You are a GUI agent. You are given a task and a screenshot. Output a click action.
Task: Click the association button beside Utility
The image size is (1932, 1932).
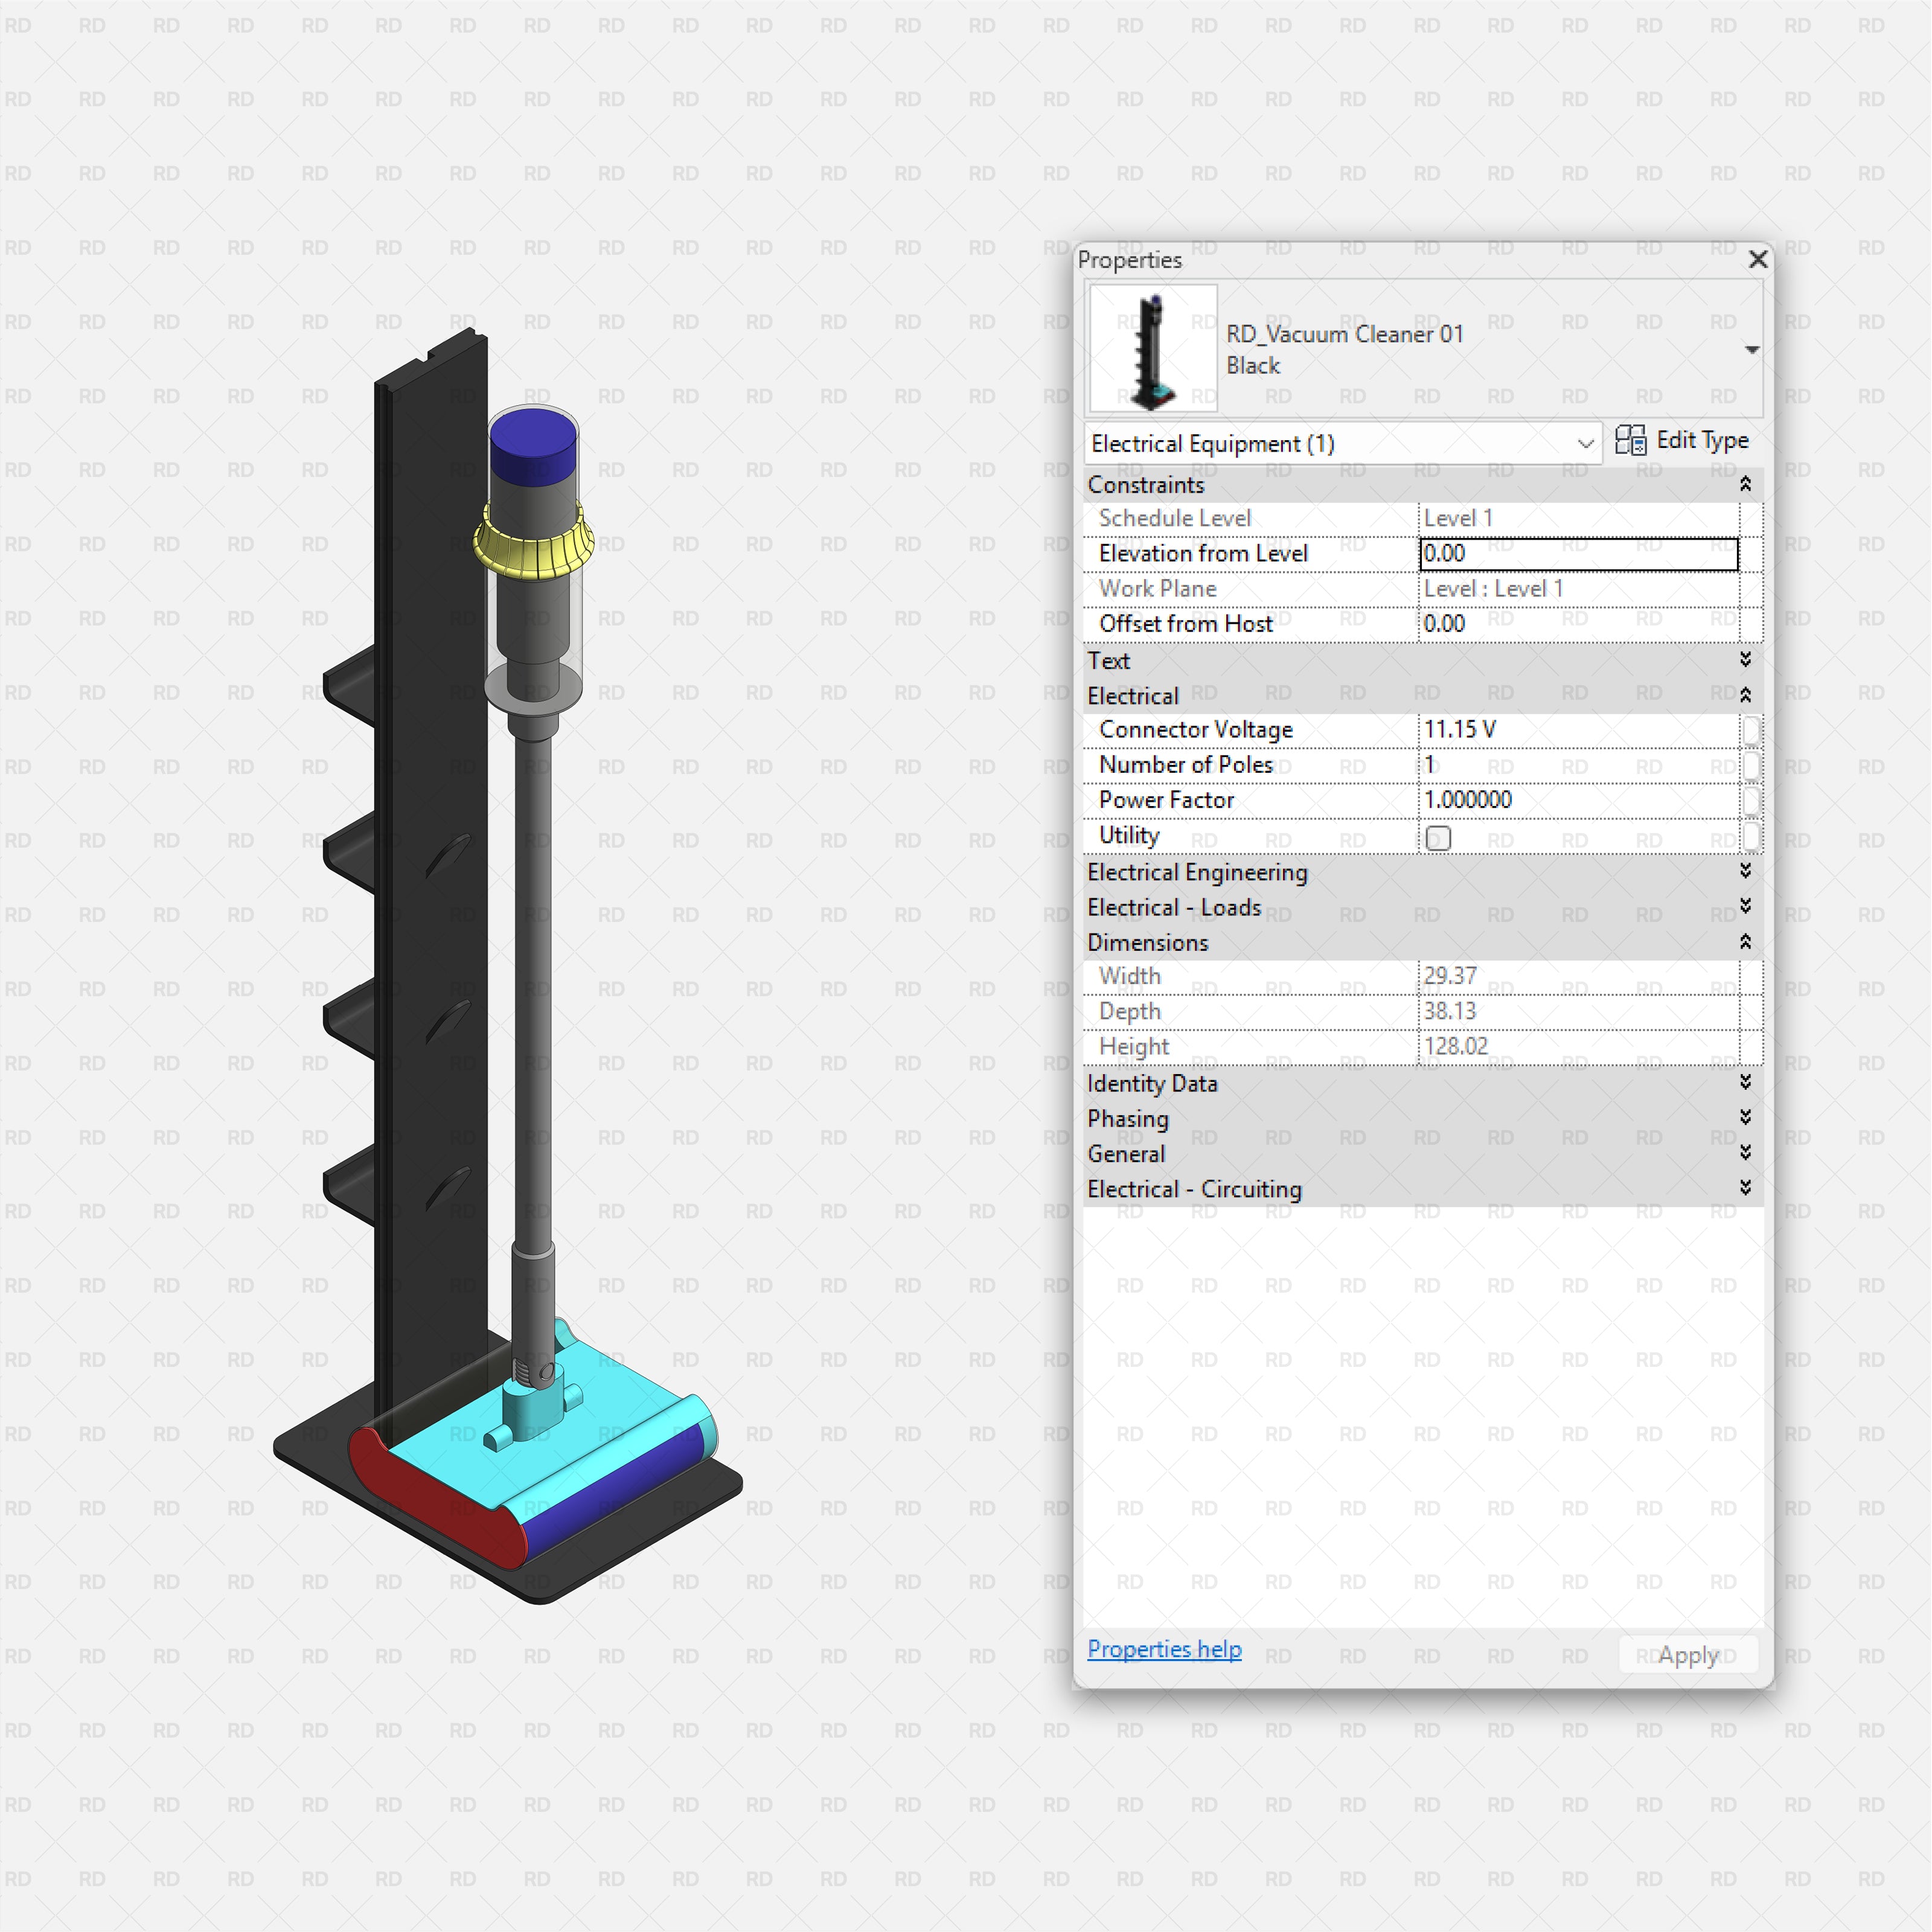tap(1752, 837)
